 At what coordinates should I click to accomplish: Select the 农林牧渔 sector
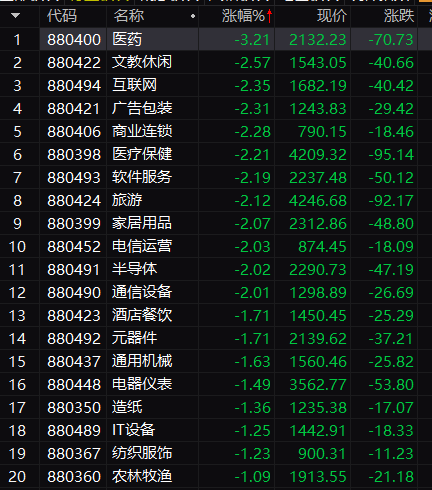click(142, 476)
